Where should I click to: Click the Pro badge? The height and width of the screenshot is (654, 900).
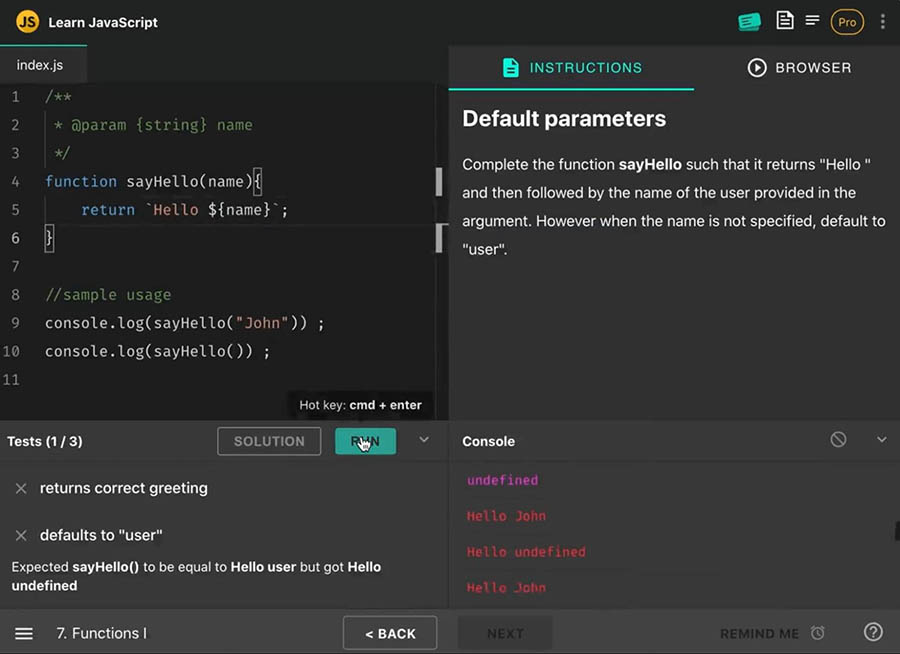point(847,22)
